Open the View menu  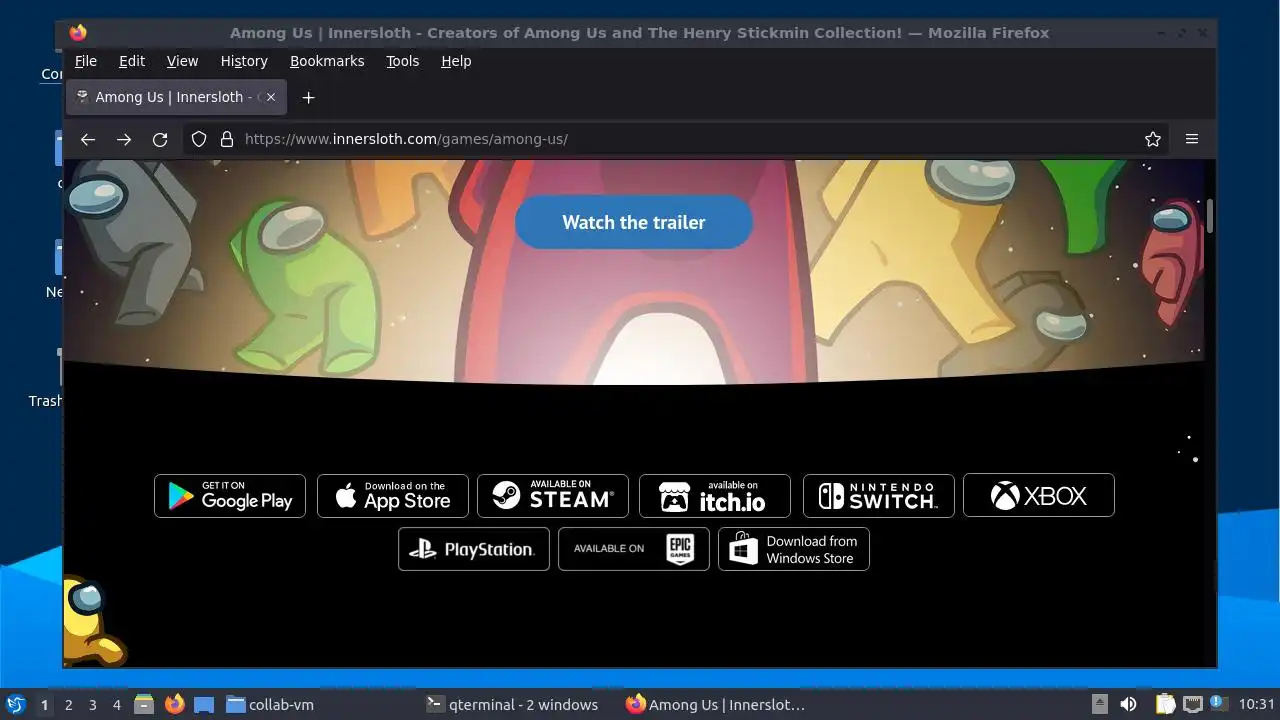pos(182,61)
